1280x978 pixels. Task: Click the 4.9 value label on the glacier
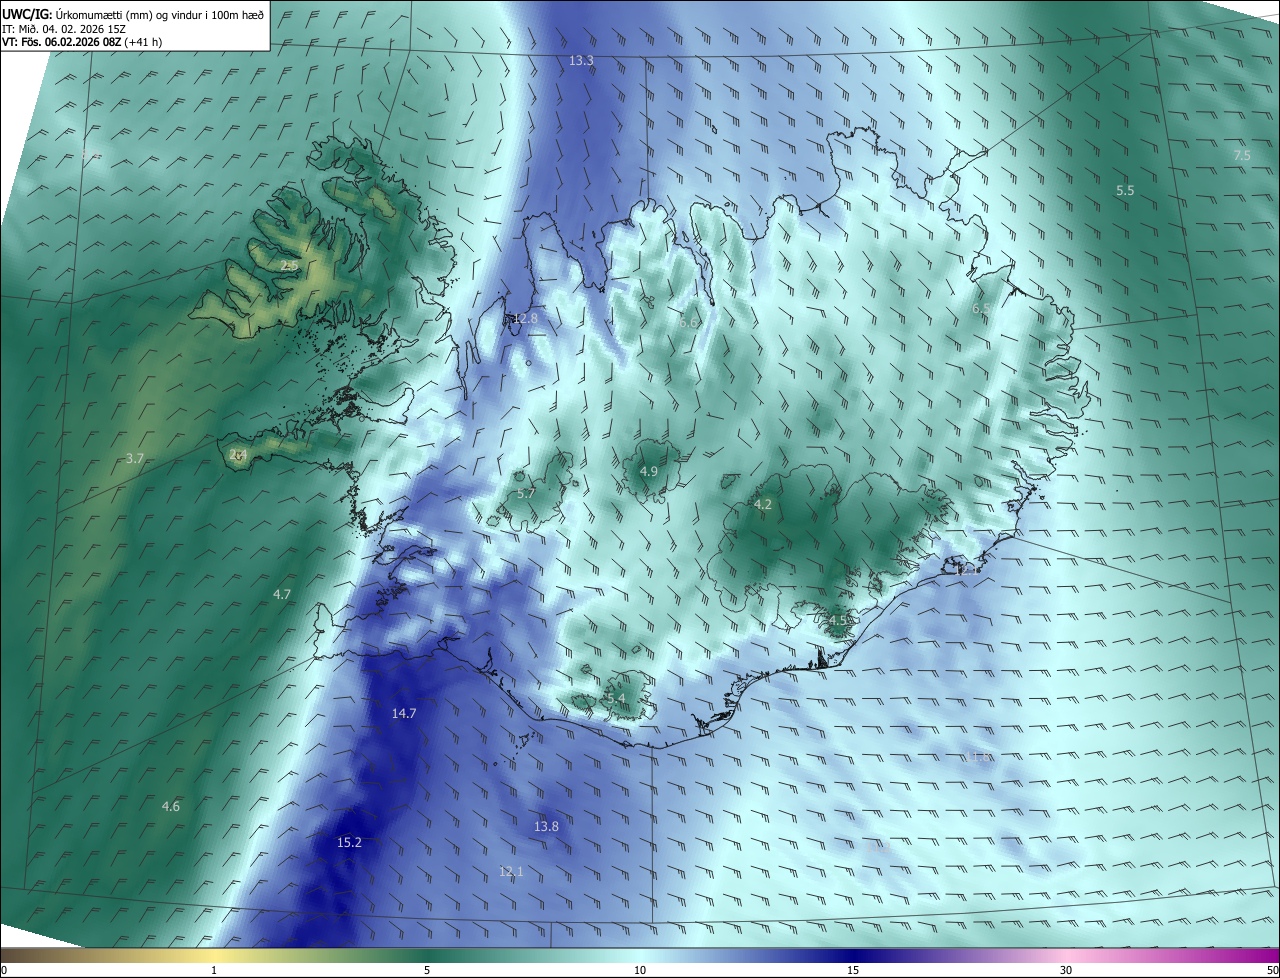coord(648,471)
